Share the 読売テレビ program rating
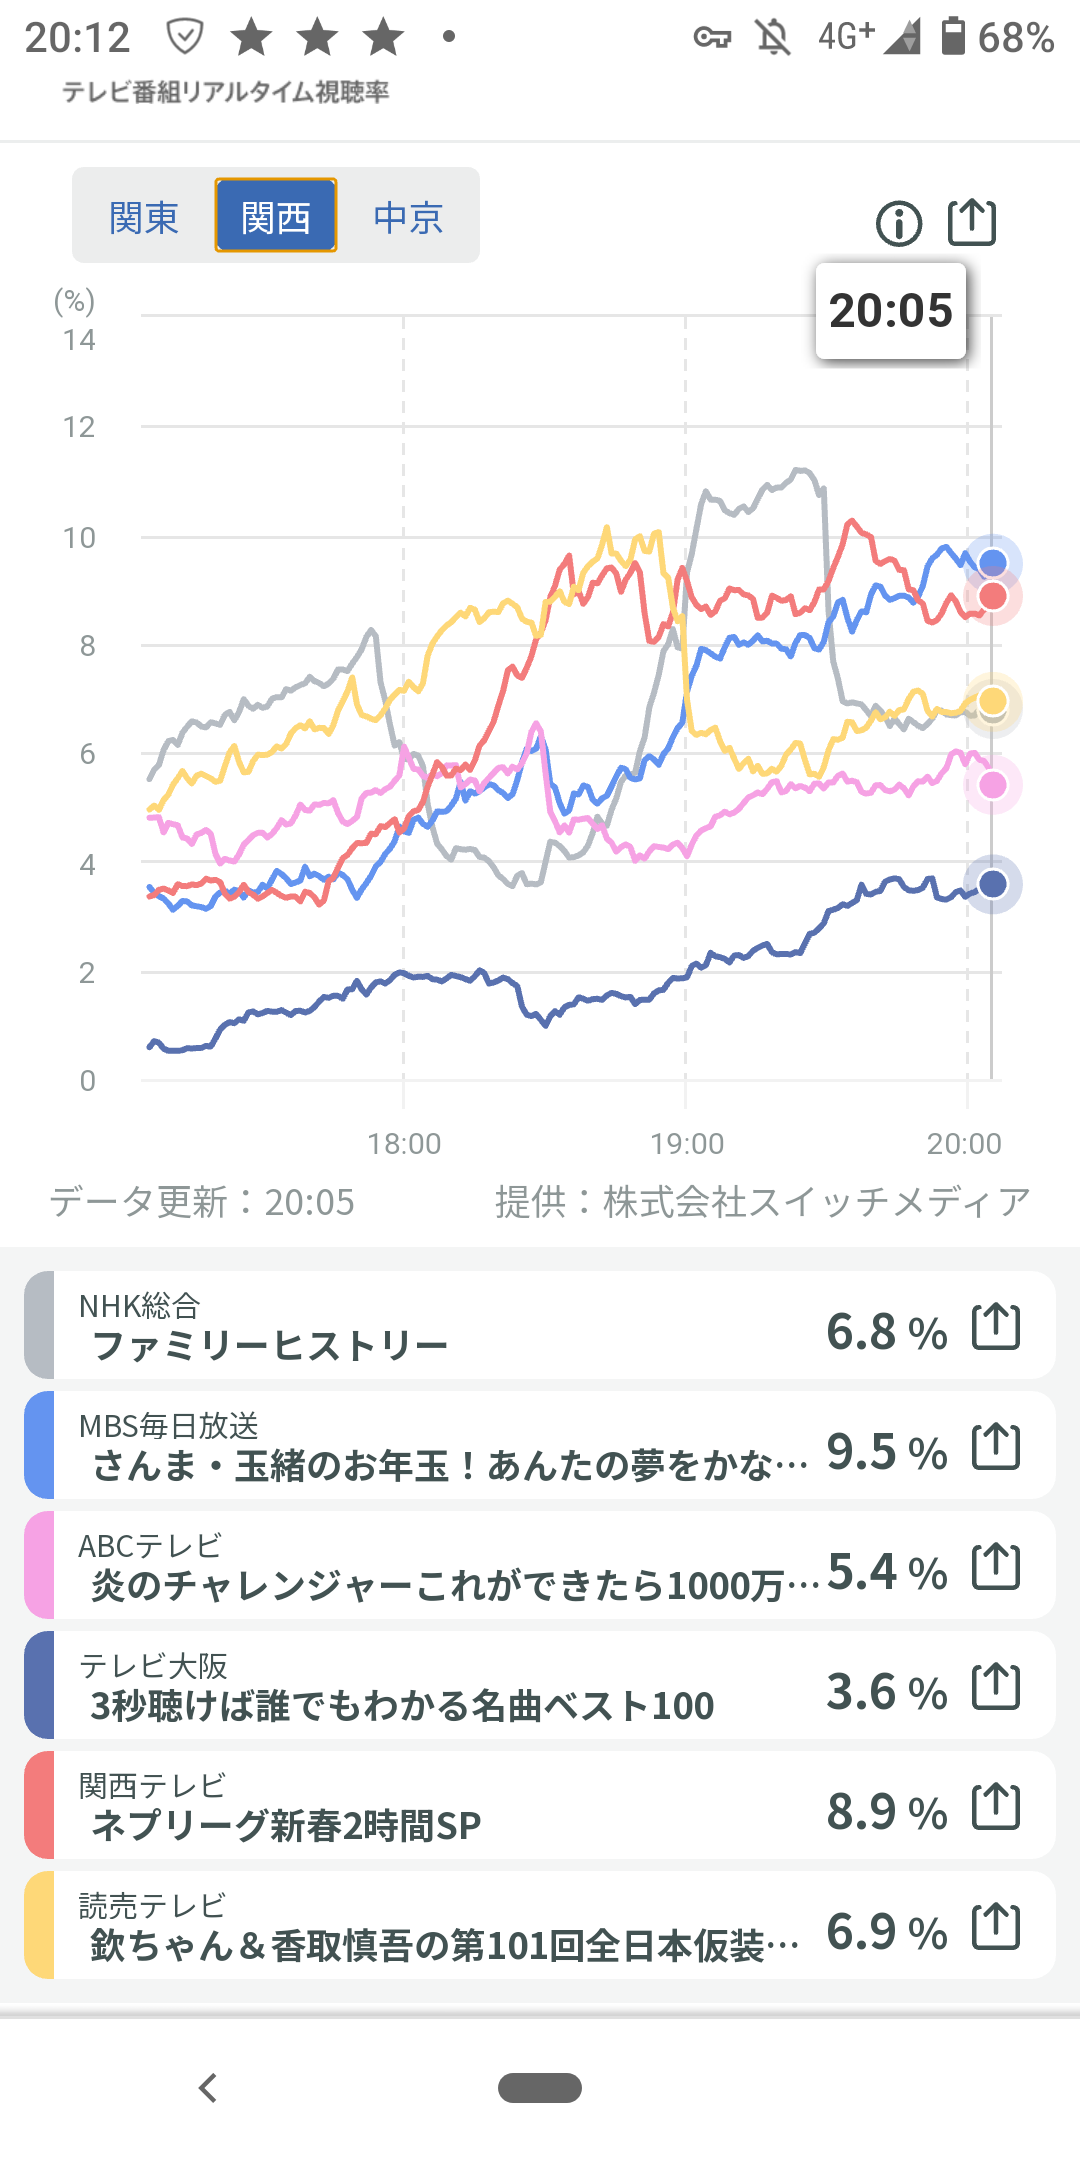 pos(996,1928)
